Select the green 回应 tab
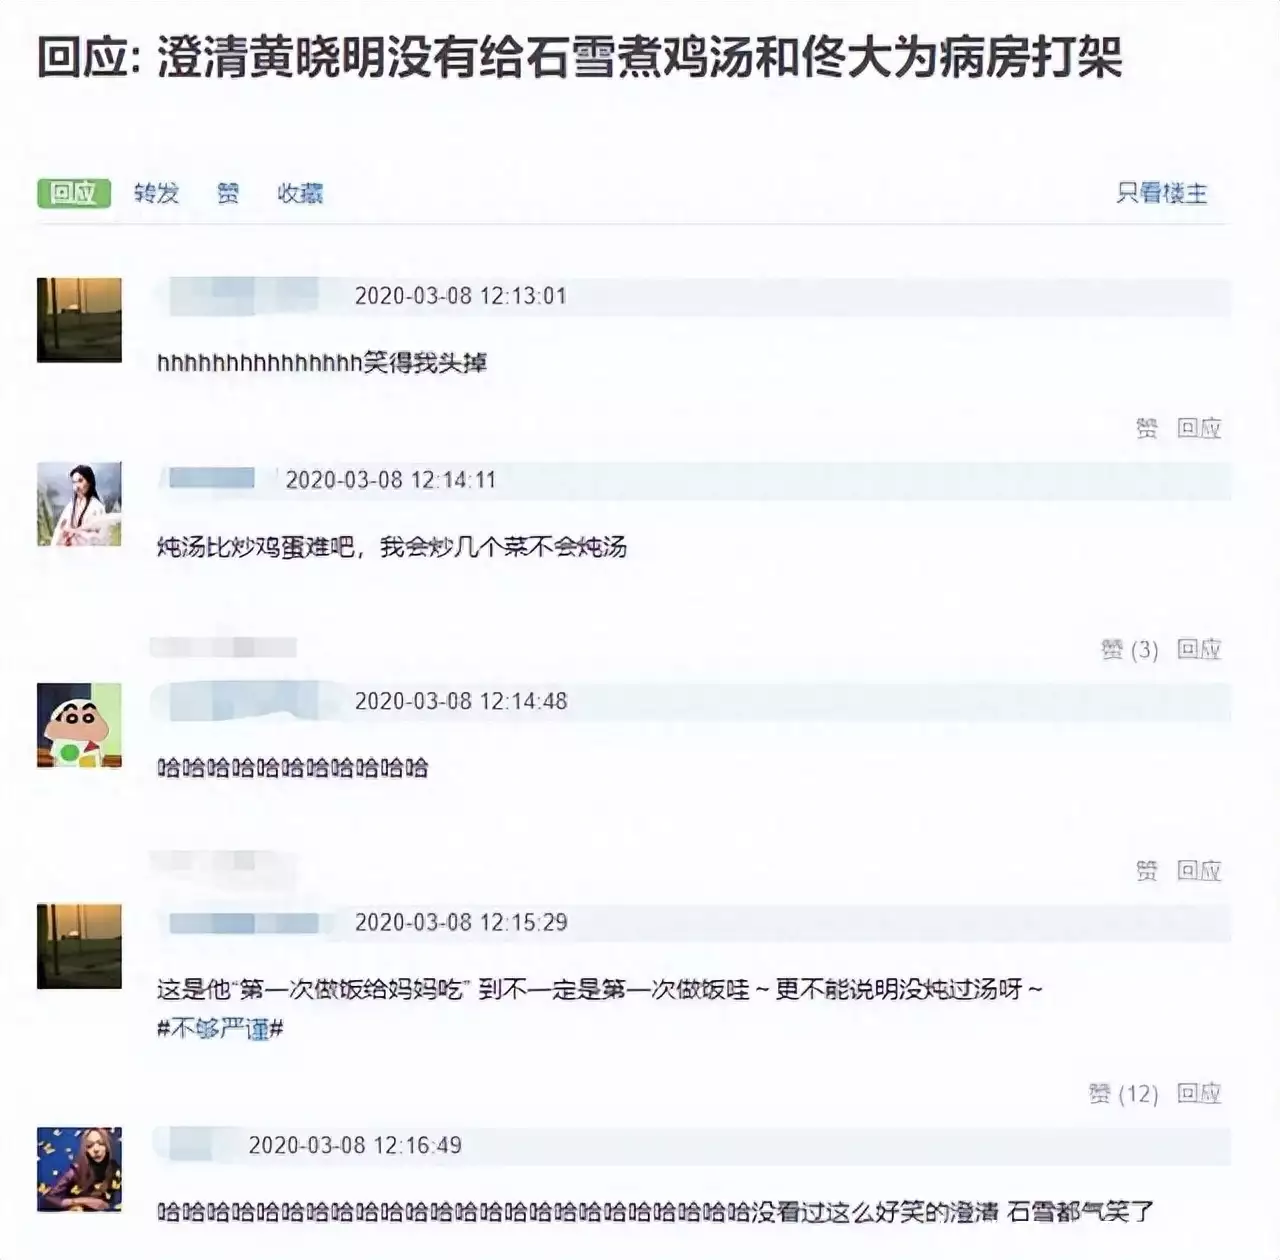Image resolution: width=1280 pixels, height=1260 pixels. (x=73, y=193)
